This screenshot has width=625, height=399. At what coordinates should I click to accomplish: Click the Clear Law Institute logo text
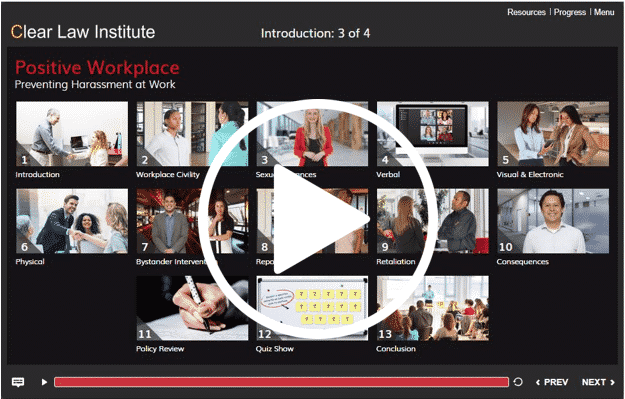(83, 32)
